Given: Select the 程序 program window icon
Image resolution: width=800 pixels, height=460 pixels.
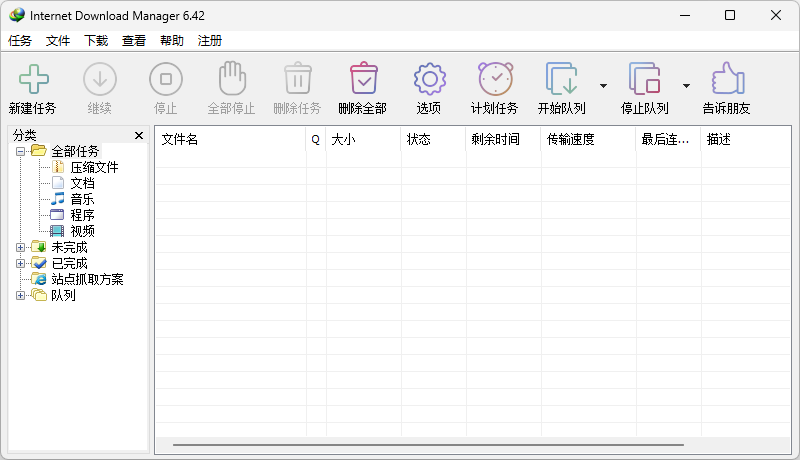Looking at the screenshot, I should pos(57,215).
